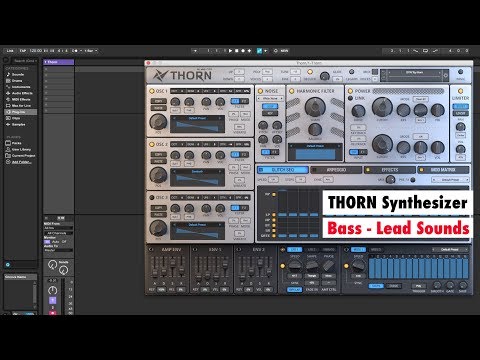Image resolution: width=480 pixels, height=360 pixels.
Task: Open lower filter Mode dropdown
Action: point(420,137)
